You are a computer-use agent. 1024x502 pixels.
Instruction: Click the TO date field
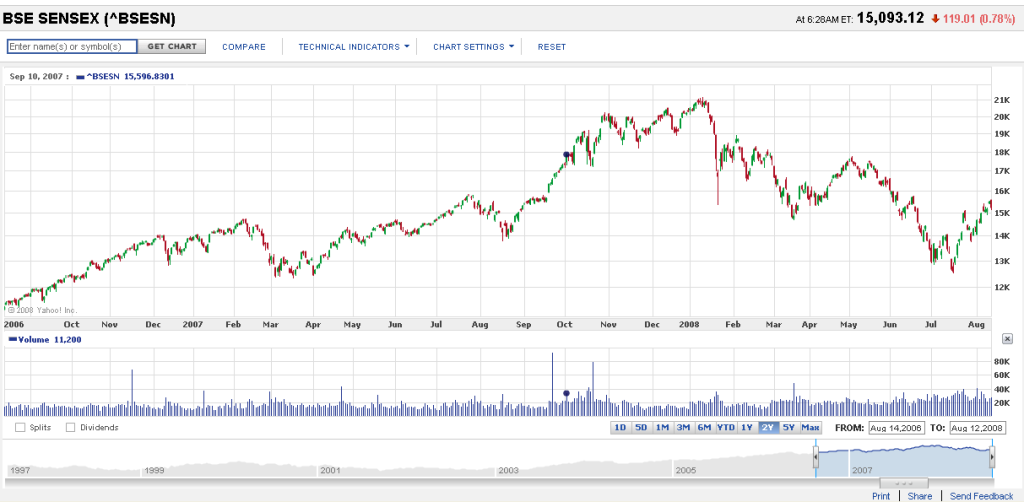point(978,428)
